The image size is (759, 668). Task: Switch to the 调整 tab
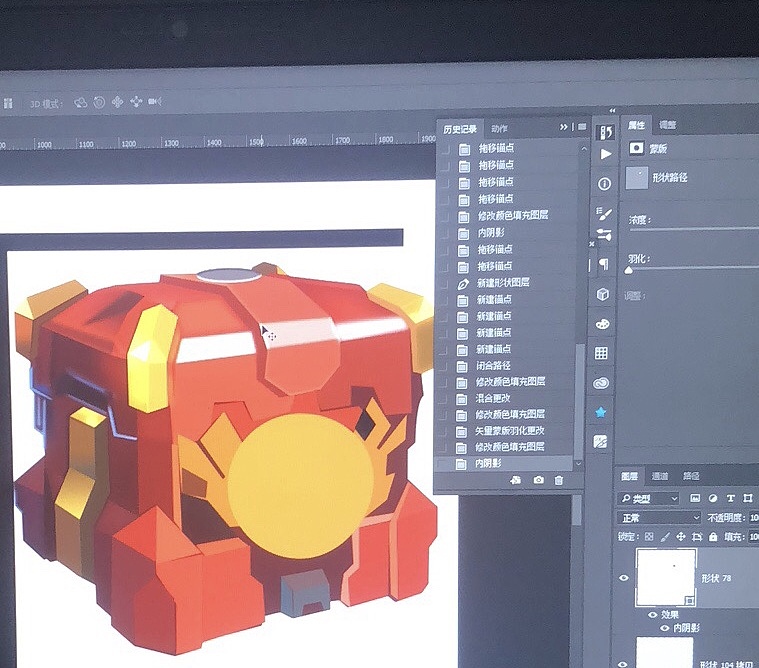(x=668, y=125)
